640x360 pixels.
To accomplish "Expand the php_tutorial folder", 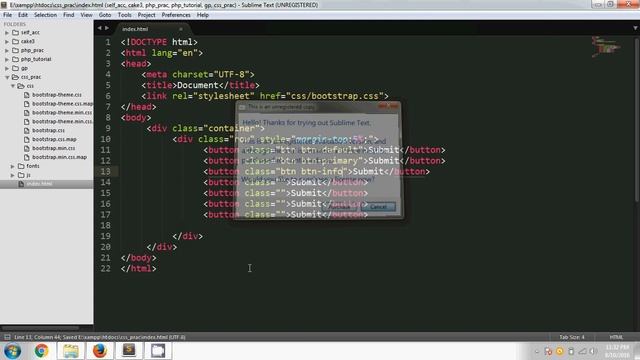I will [x=7, y=59].
